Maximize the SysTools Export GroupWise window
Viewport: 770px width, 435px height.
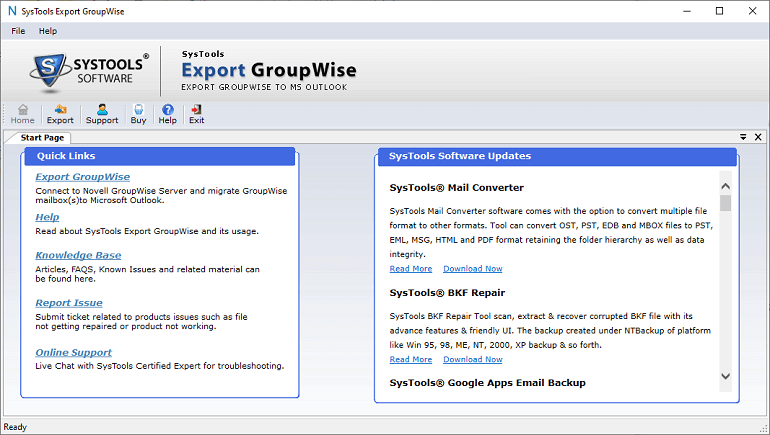click(x=719, y=11)
